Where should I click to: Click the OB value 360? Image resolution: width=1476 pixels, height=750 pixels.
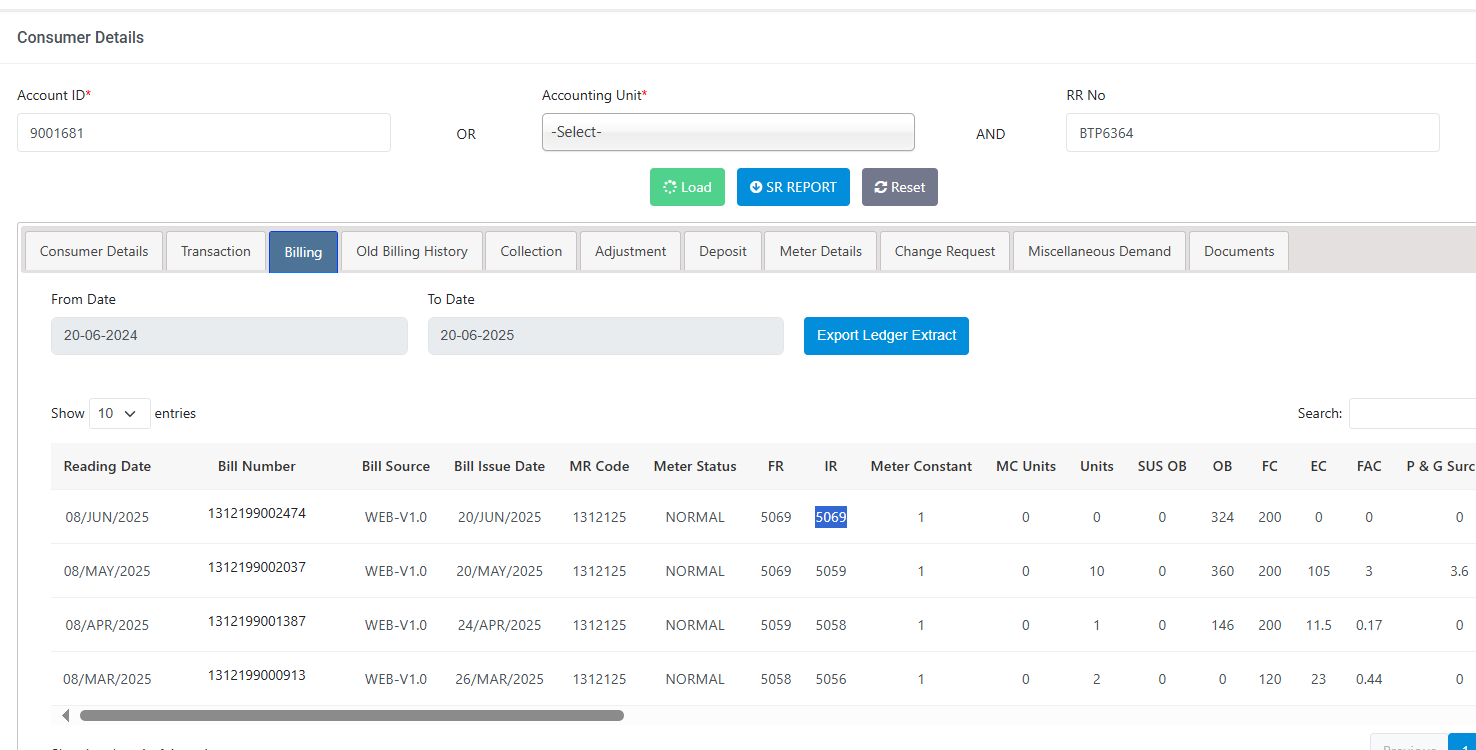tap(1222, 571)
